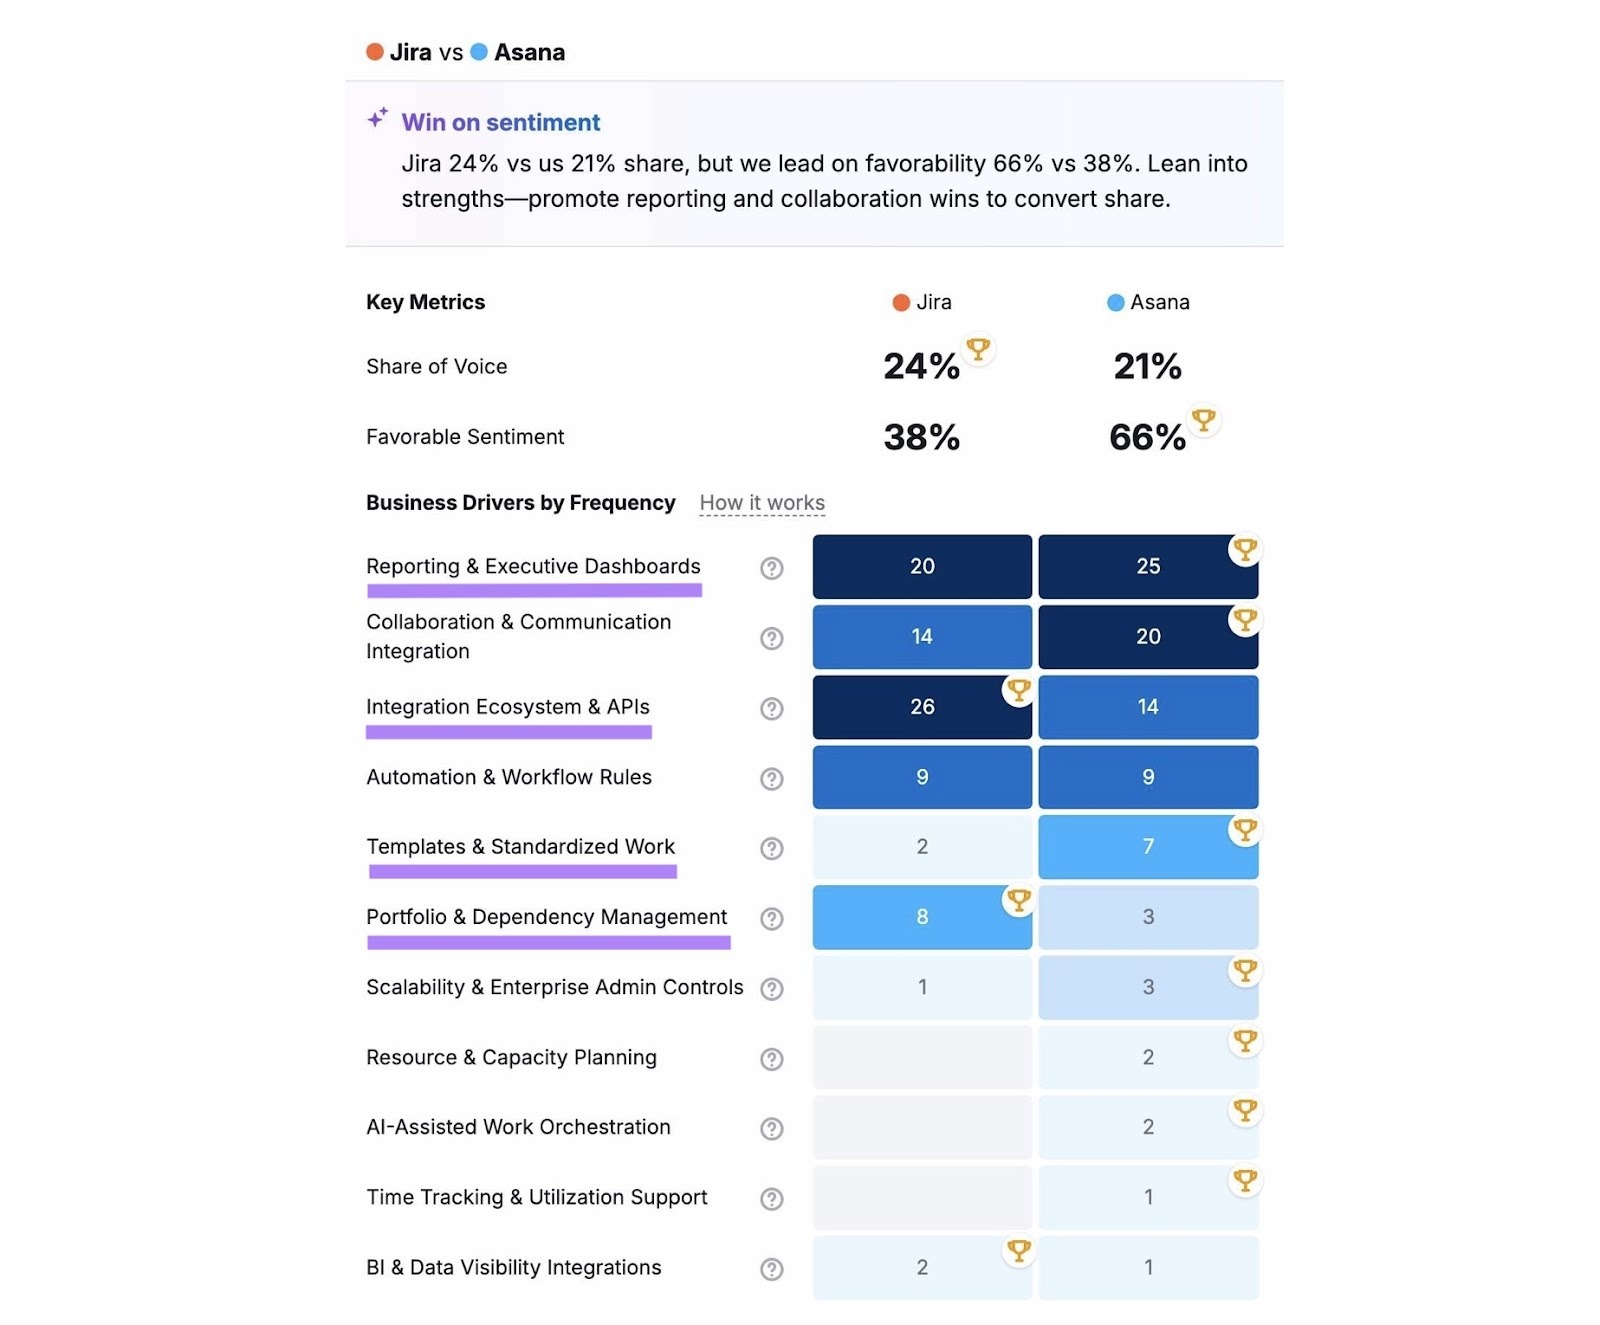Click the trophy on Asana's Reporting bar
The width and height of the screenshot is (1600, 1325).
coord(1245,549)
